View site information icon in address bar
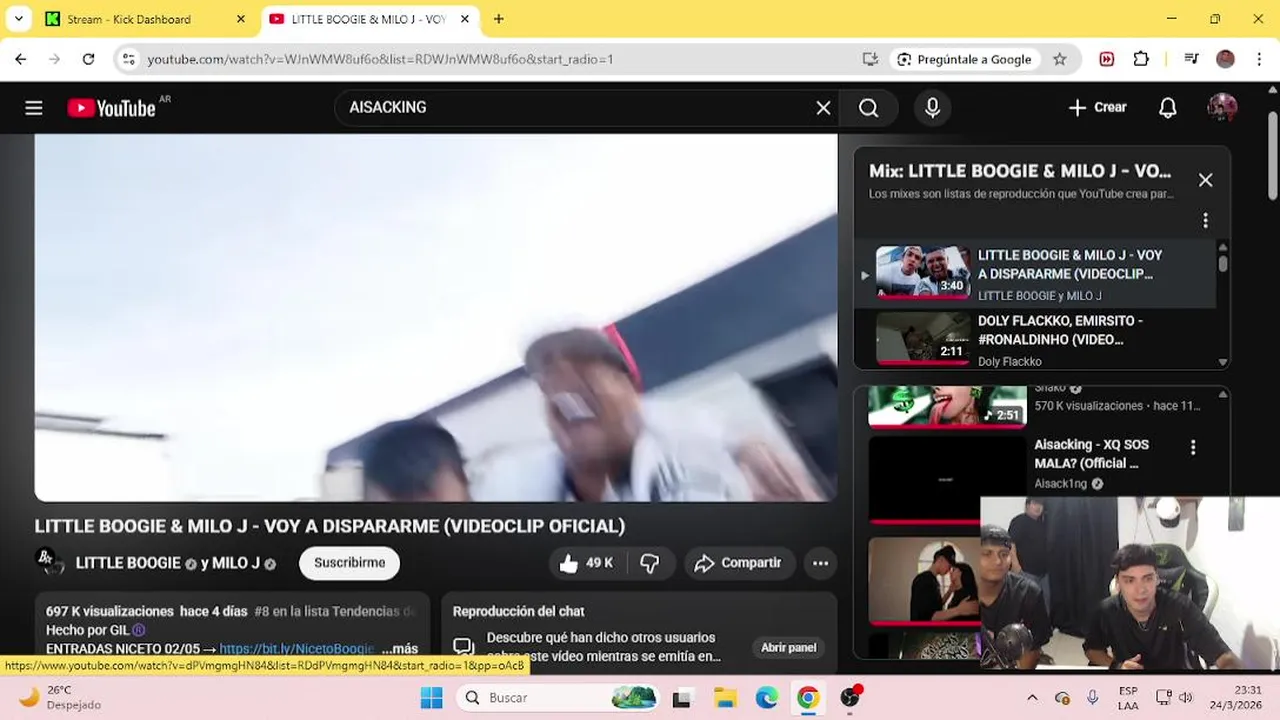This screenshot has width=1280, height=720. click(x=128, y=59)
